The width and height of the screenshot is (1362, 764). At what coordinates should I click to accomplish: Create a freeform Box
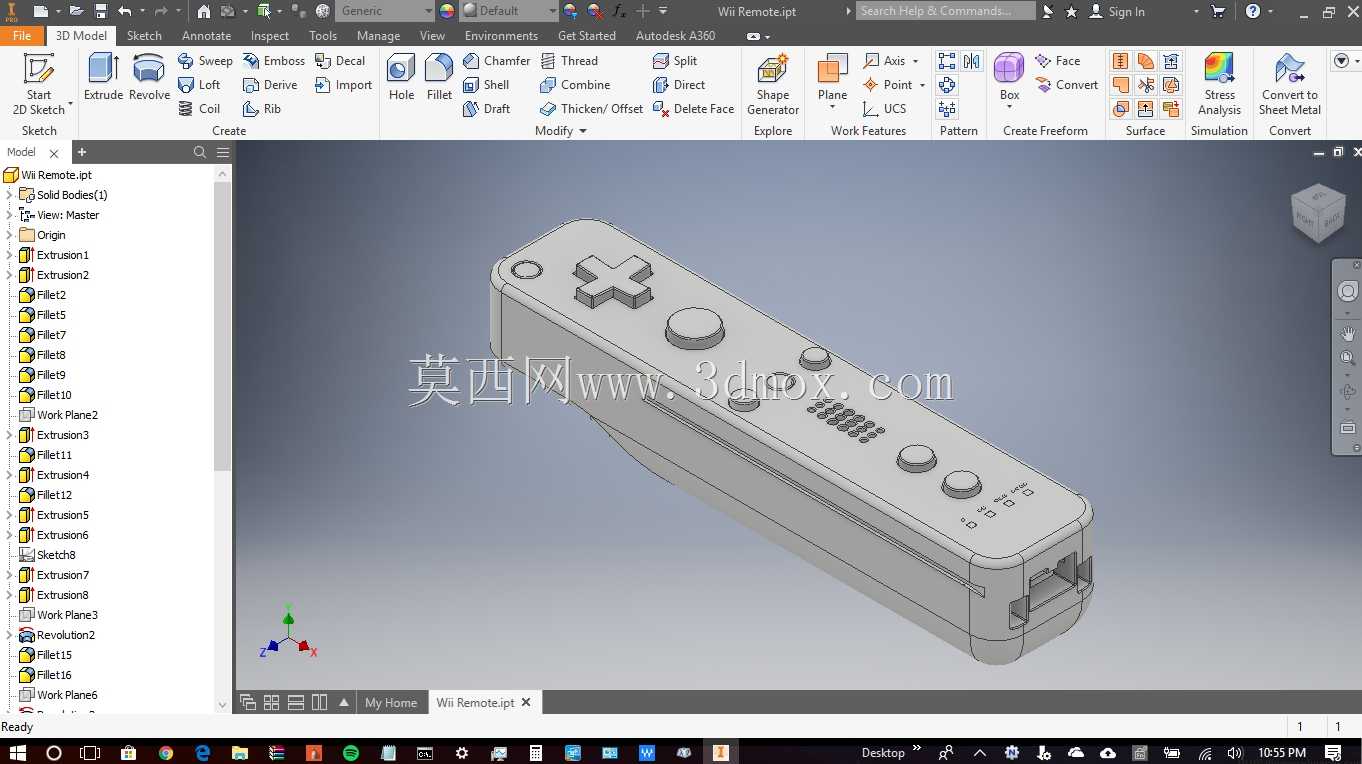tap(1009, 78)
